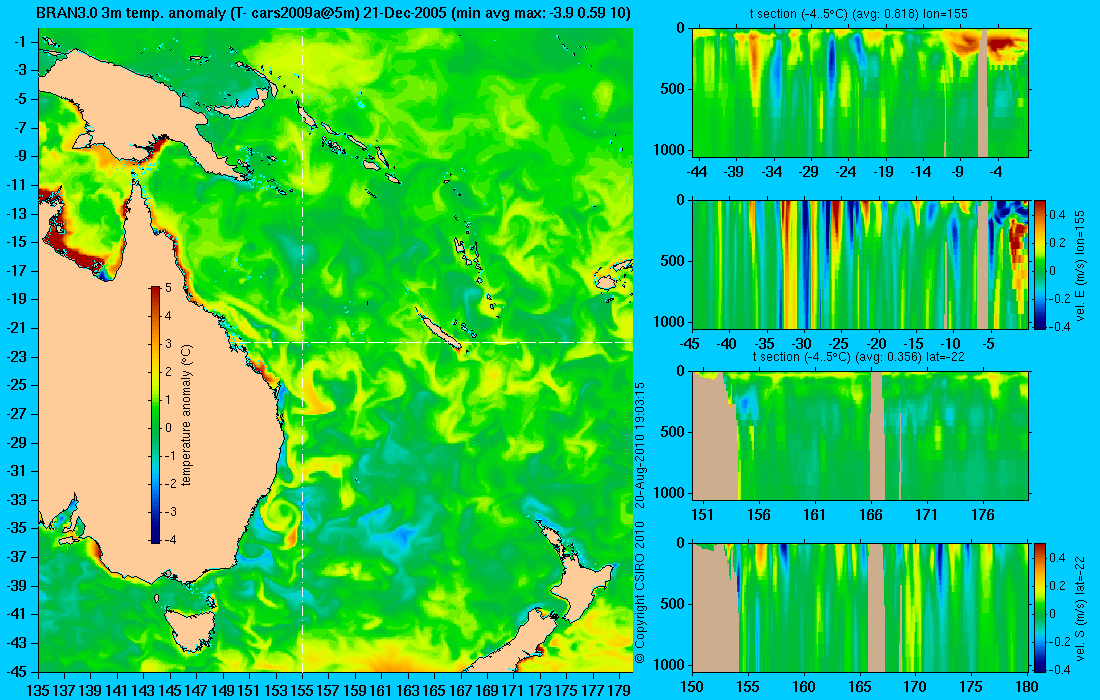Click the temperature anomaly color scale bar
The height and width of the screenshot is (700, 1100).
[155, 414]
